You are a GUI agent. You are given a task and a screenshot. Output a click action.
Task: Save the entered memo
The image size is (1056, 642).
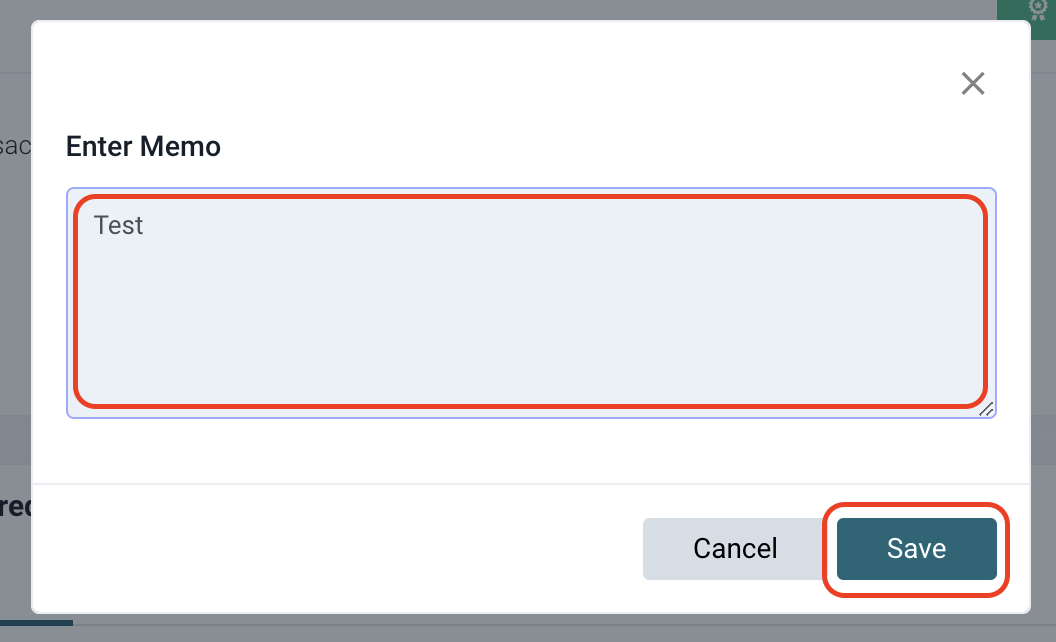[915, 548]
